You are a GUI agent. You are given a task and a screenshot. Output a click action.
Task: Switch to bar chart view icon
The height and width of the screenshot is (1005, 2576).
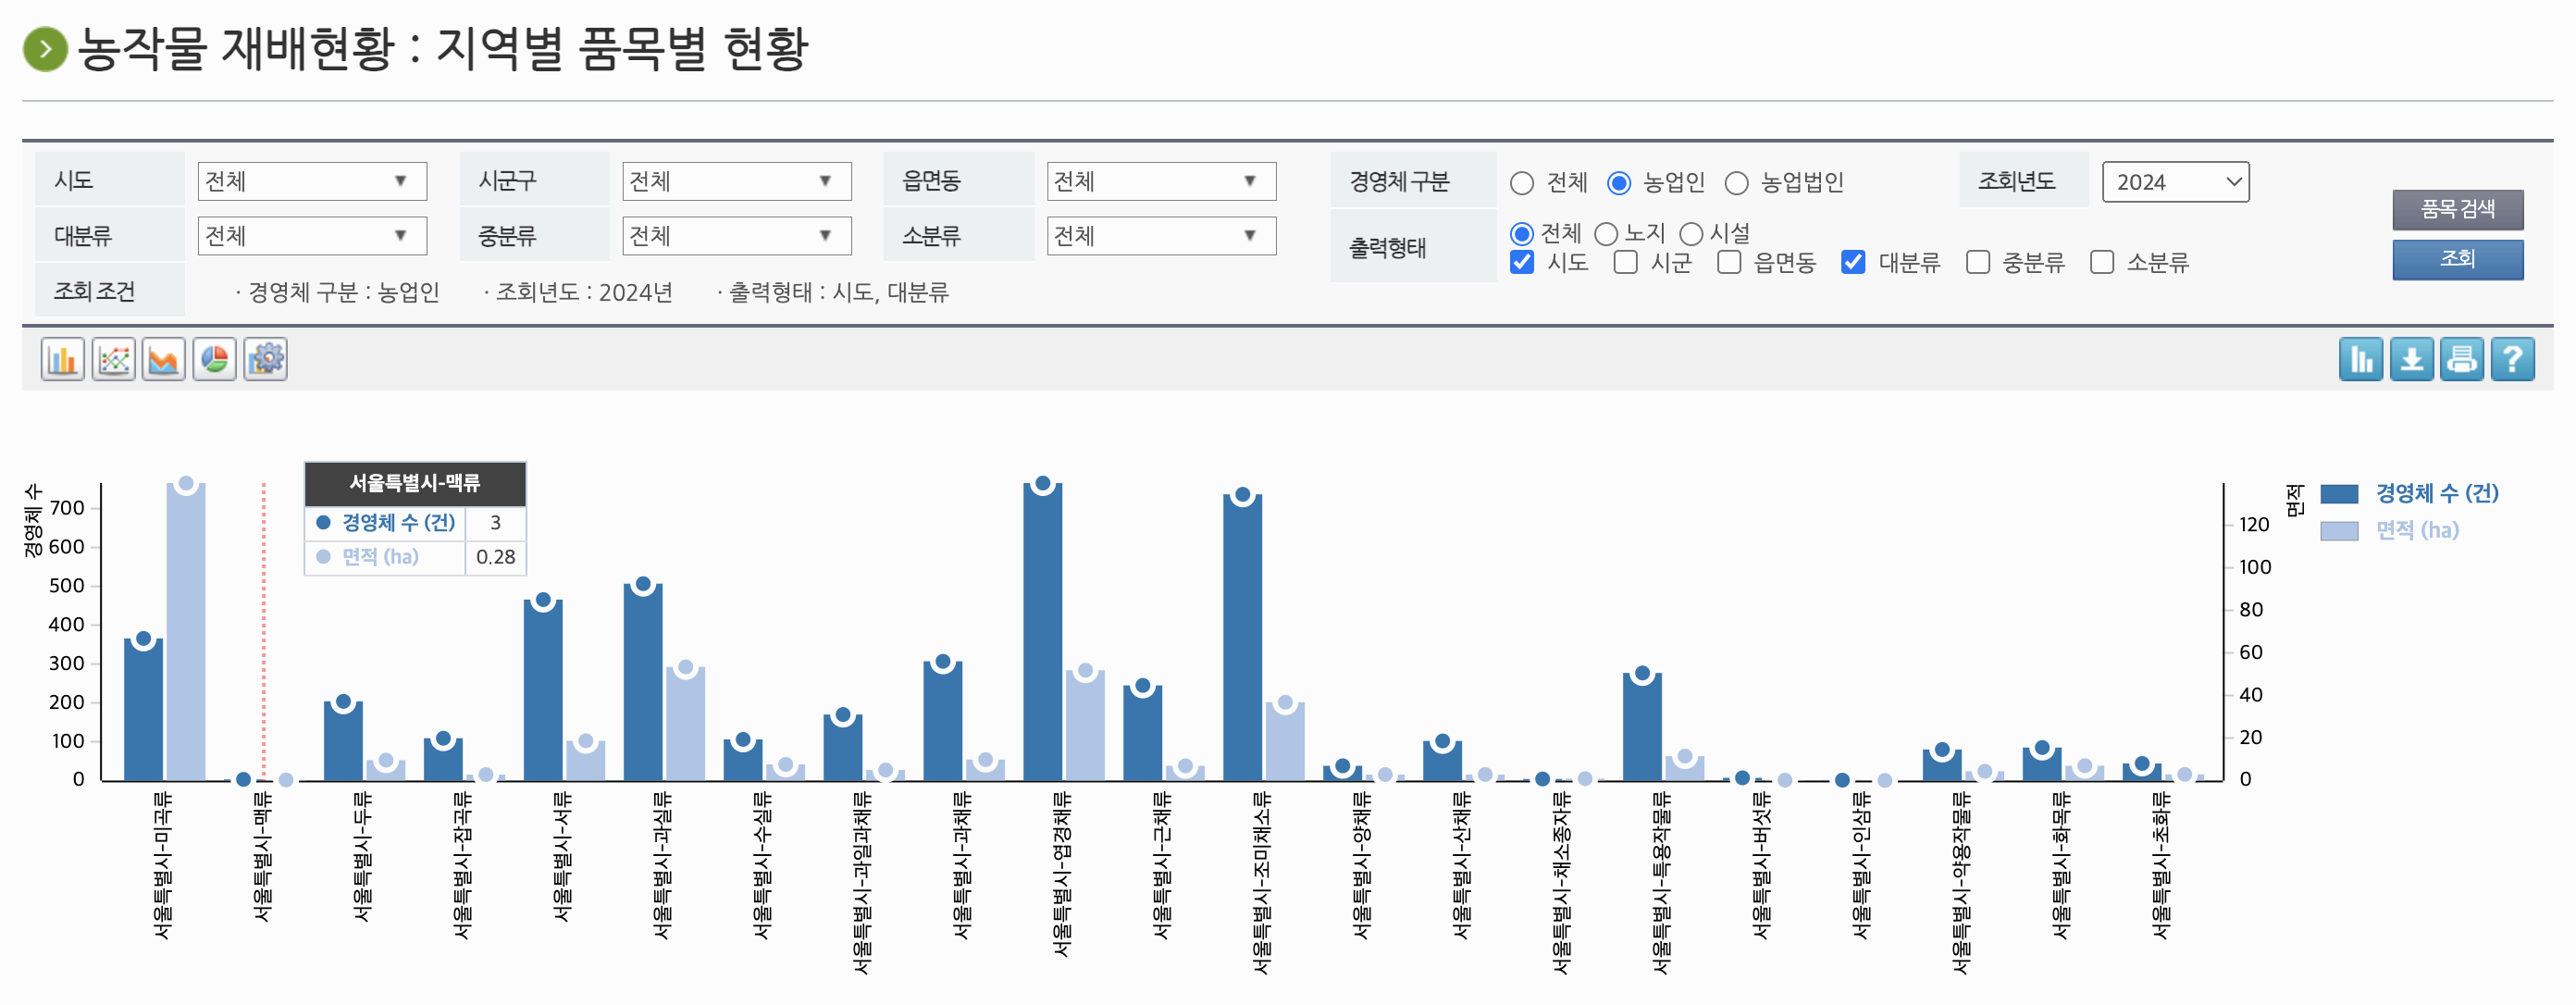62,359
